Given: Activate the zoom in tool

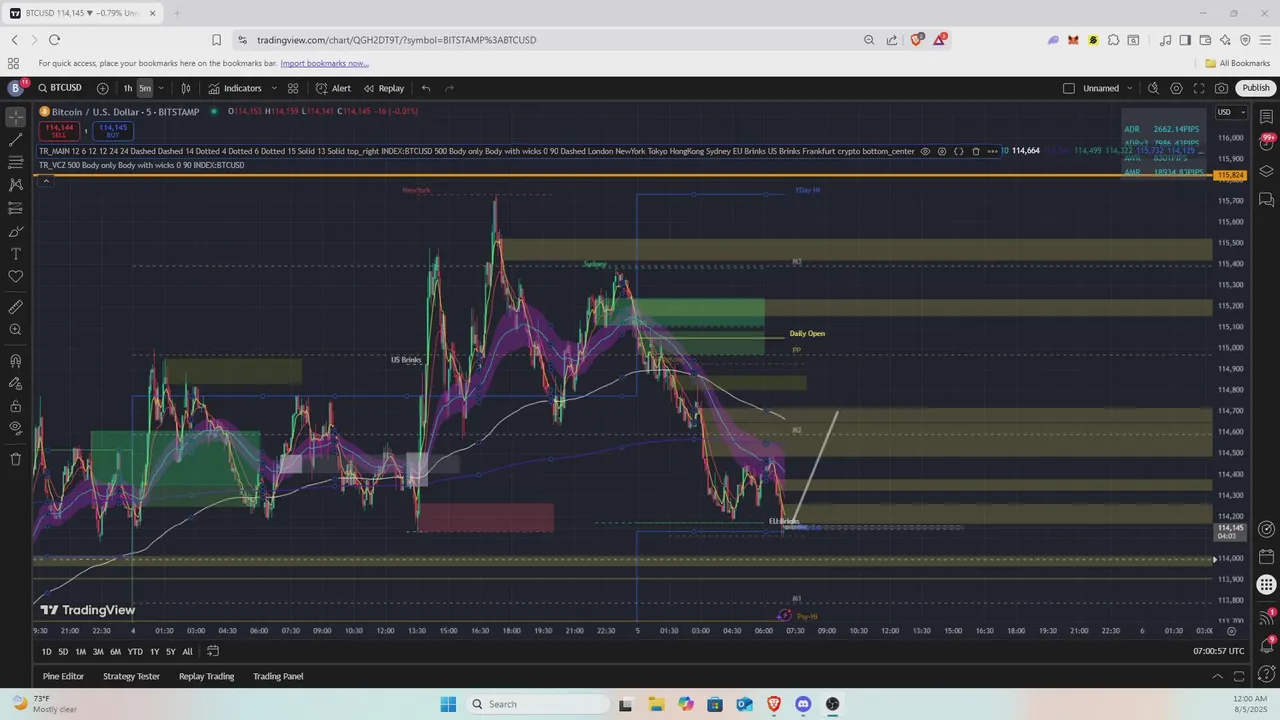Looking at the screenshot, I should (x=15, y=330).
